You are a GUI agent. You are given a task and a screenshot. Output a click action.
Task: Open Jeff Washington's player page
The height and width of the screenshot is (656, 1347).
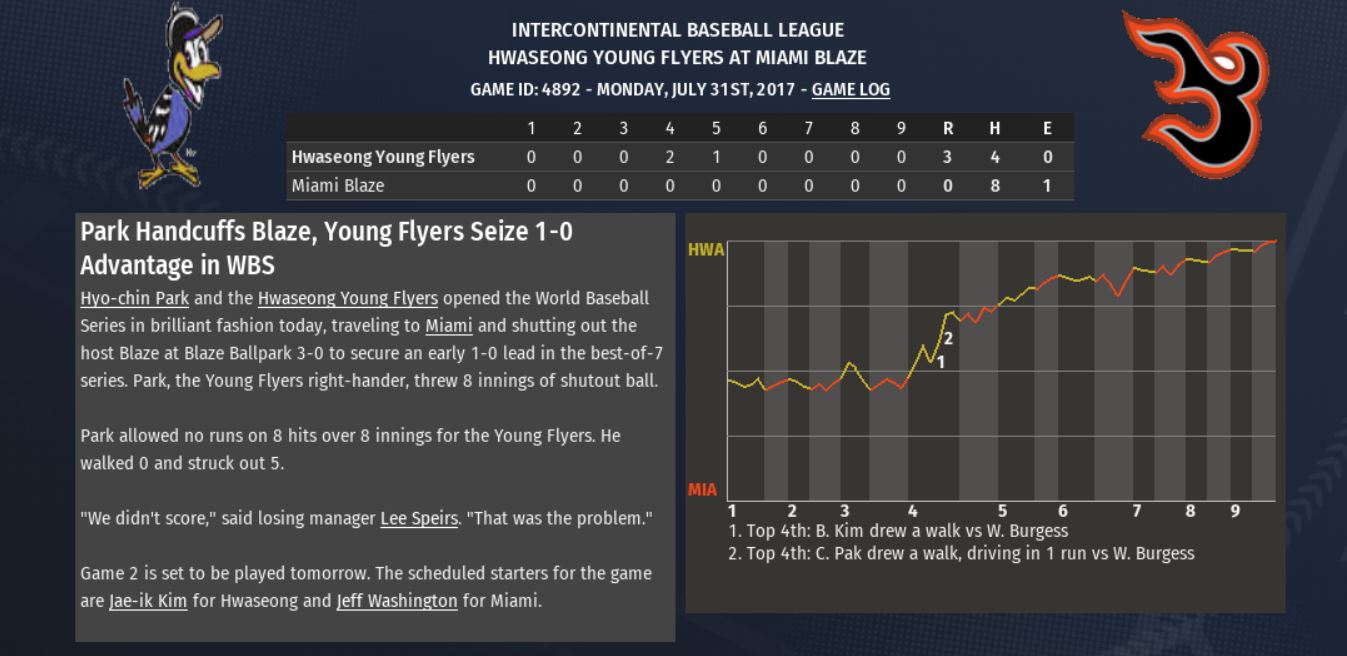[397, 601]
